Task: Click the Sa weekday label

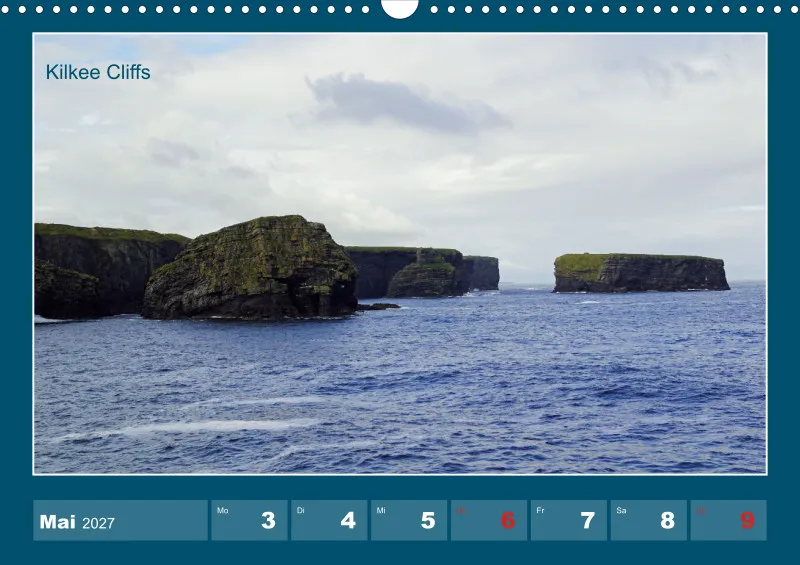Action: (x=621, y=510)
